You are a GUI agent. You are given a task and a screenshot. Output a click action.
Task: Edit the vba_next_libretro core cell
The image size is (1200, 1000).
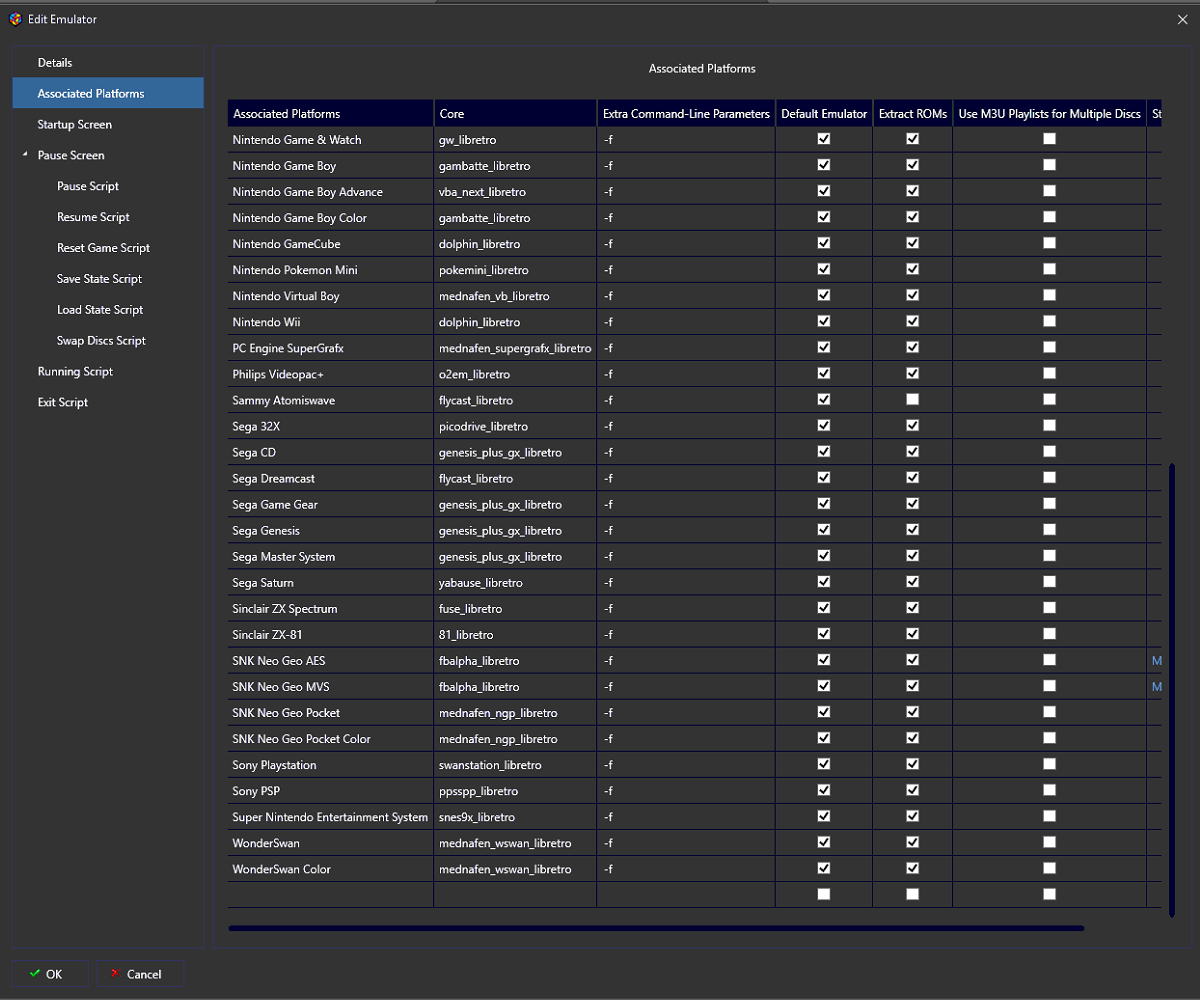tap(515, 192)
